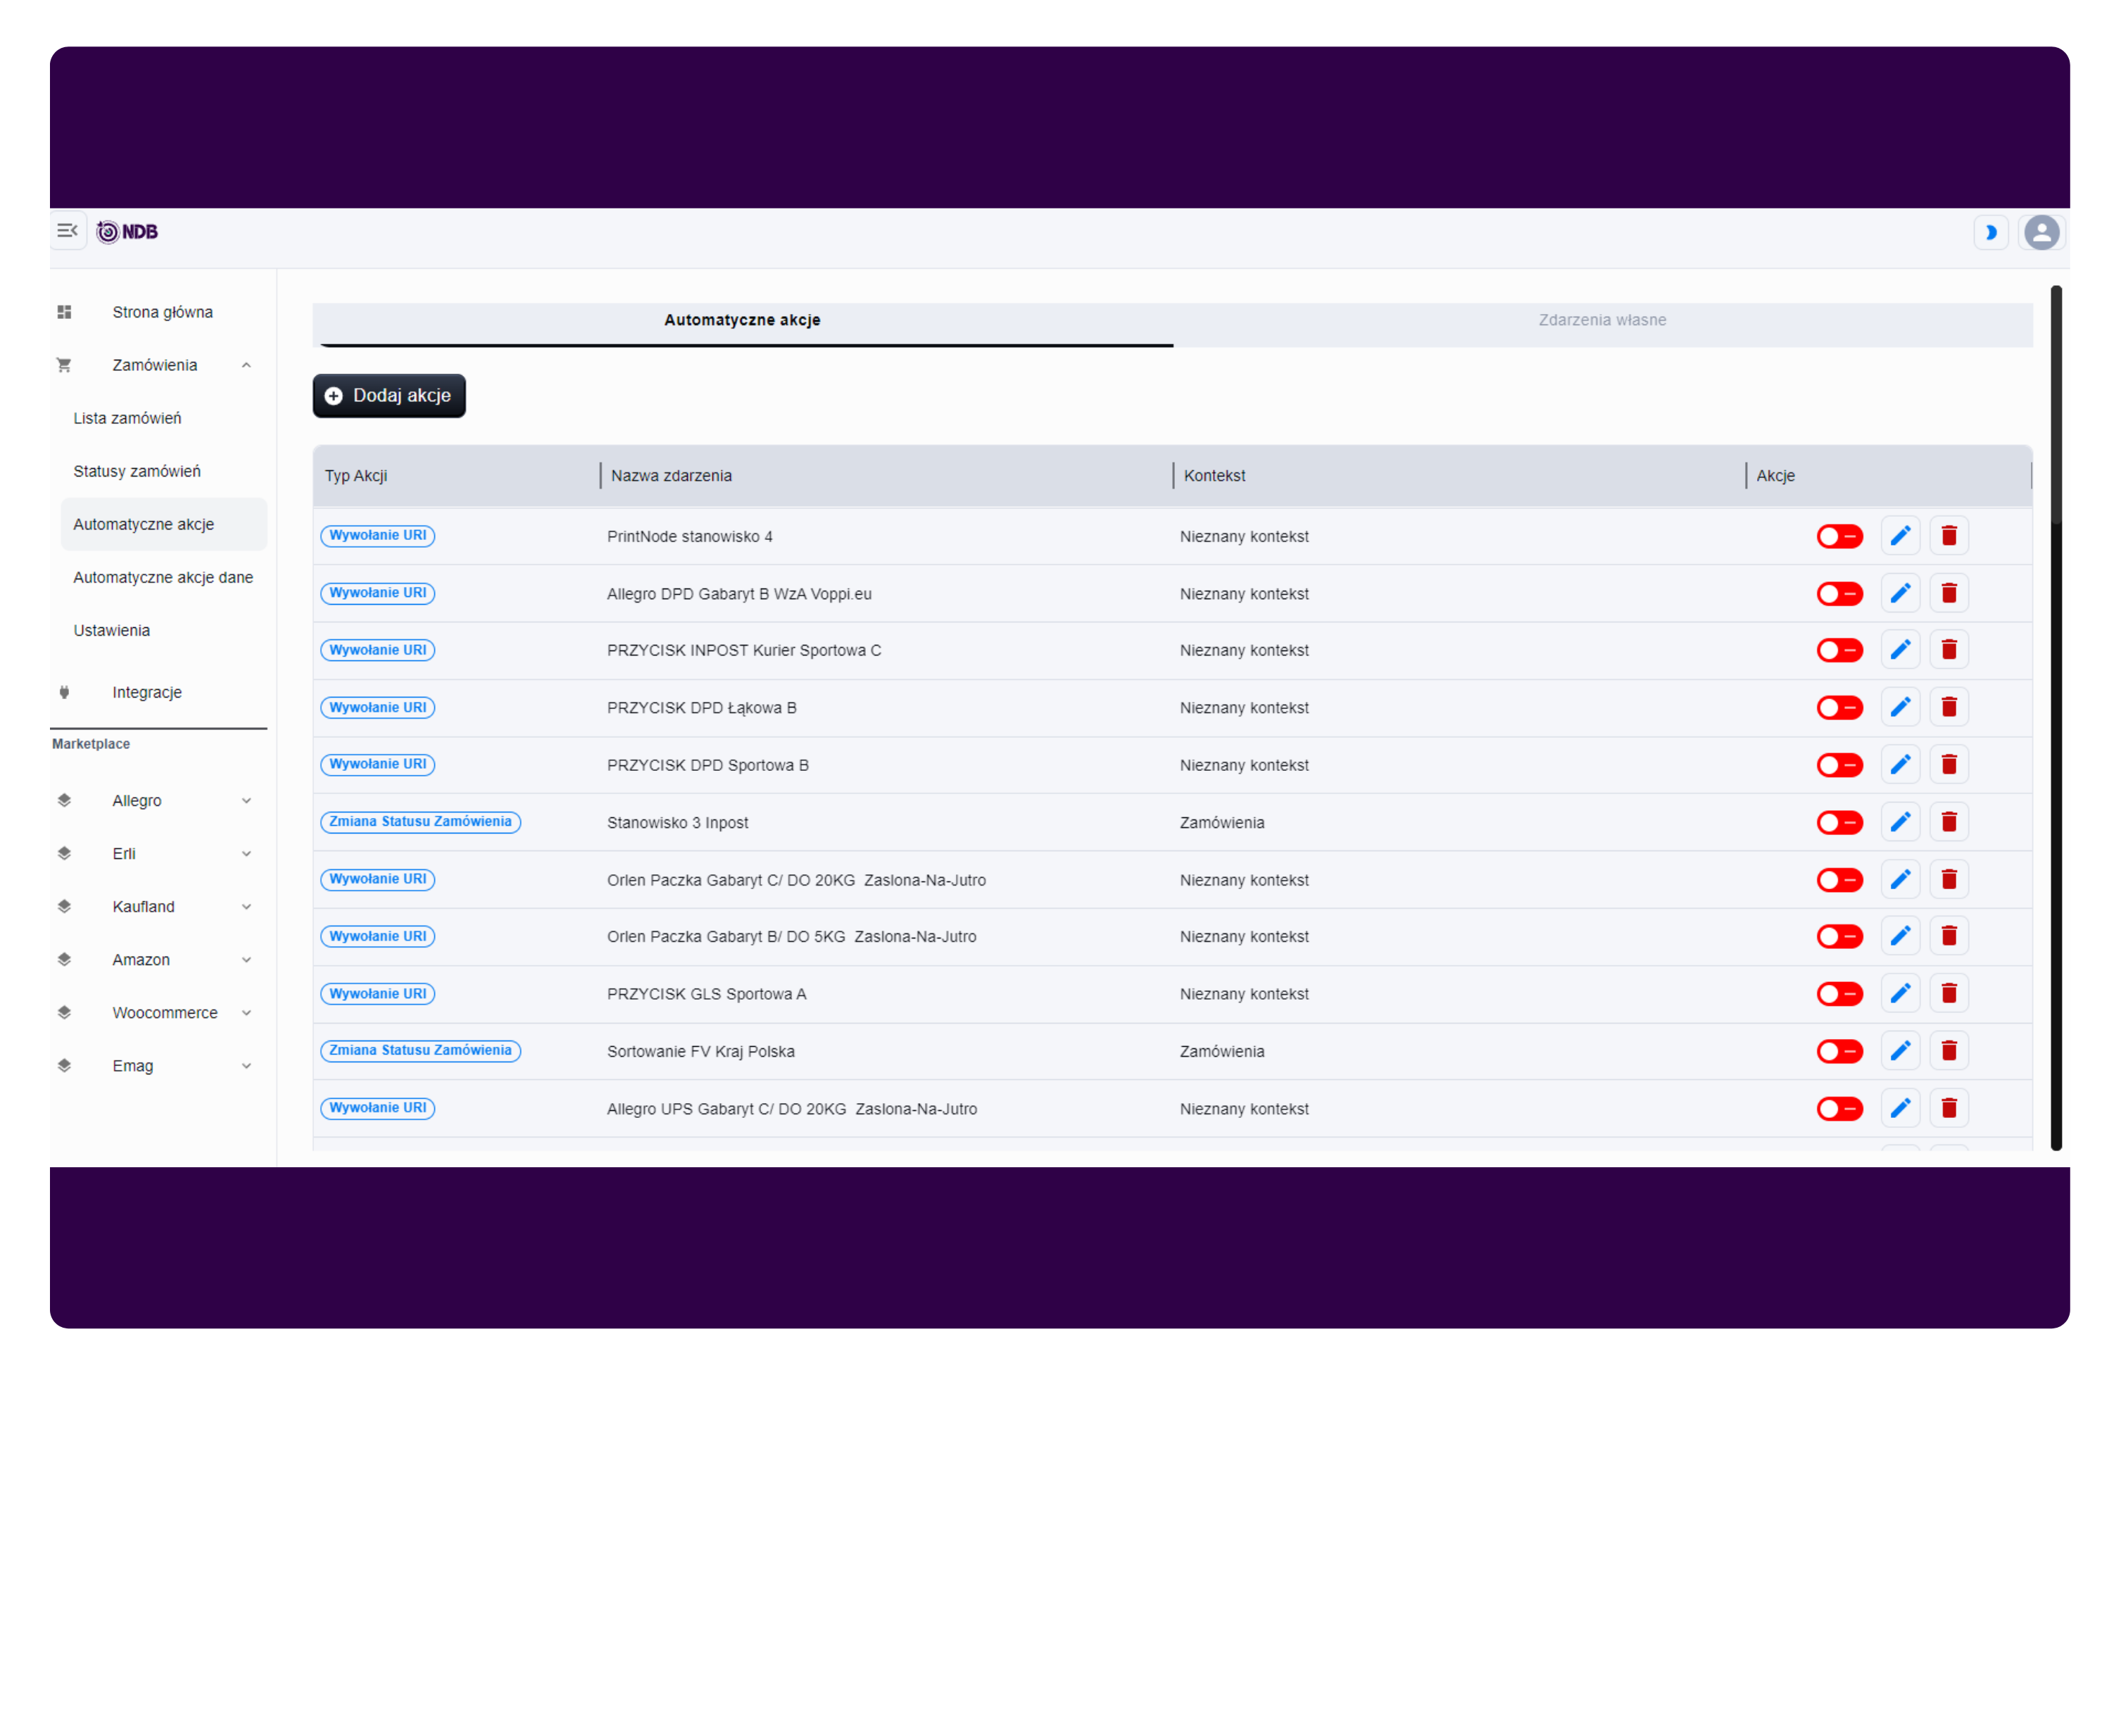
Task: Collapse the sidebar with the menu icon
Action: 67,231
